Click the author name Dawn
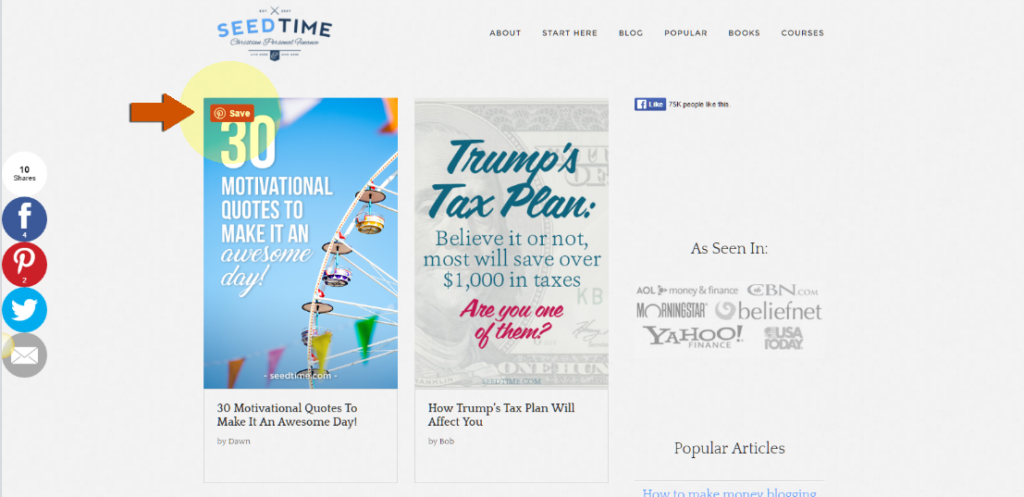 (239, 441)
